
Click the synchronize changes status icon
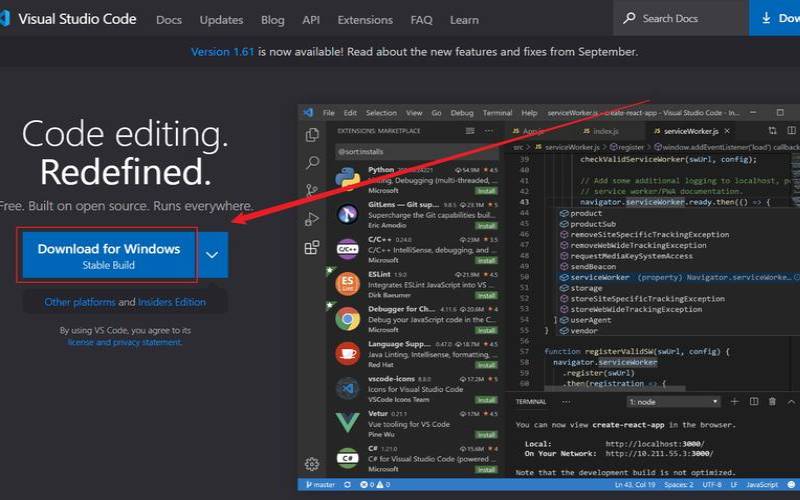[x=347, y=485]
